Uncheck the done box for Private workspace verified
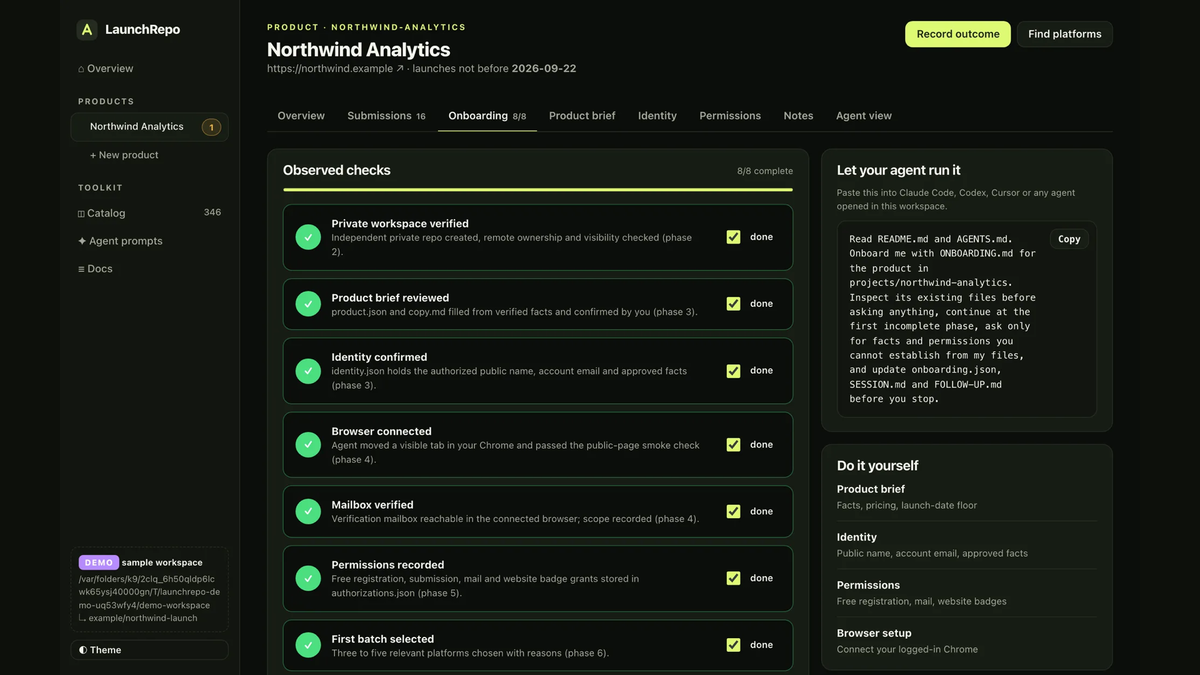This screenshot has height=675, width=1200. (733, 237)
